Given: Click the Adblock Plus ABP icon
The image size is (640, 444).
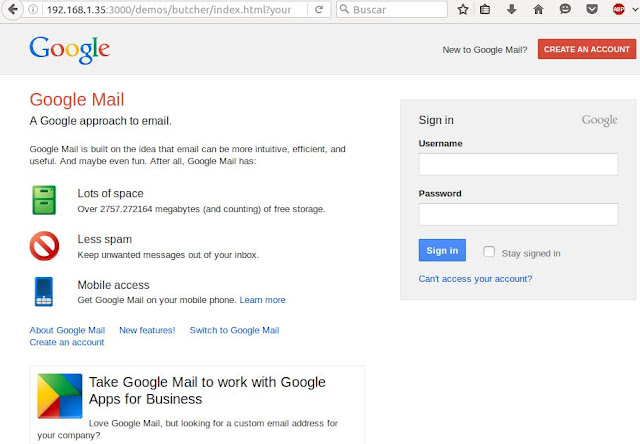Looking at the screenshot, I should [619, 9].
